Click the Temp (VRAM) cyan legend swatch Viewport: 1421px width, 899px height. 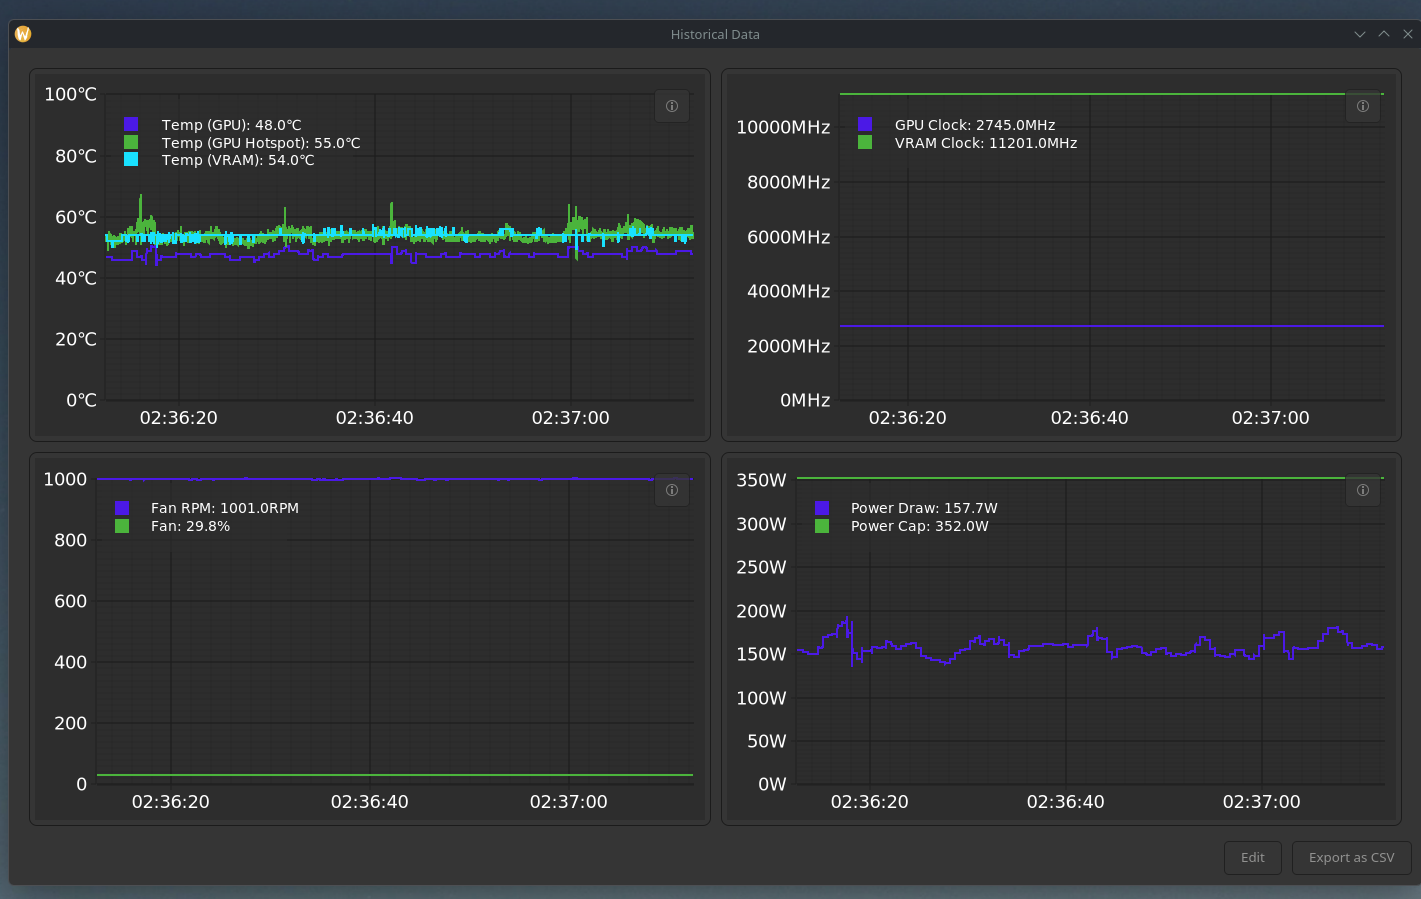[x=131, y=160]
